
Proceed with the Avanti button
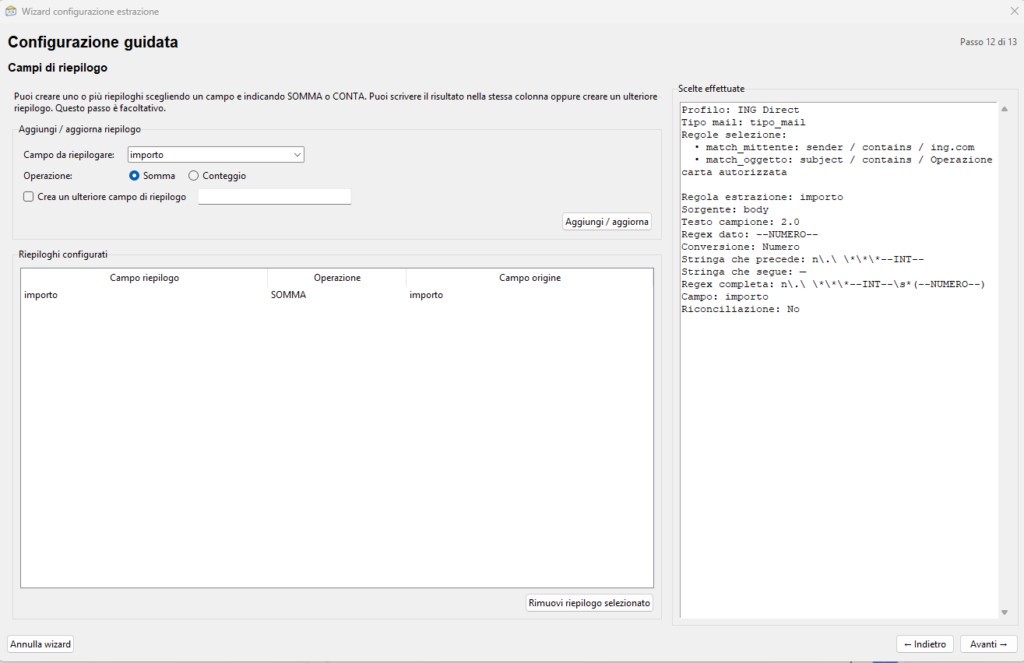988,644
